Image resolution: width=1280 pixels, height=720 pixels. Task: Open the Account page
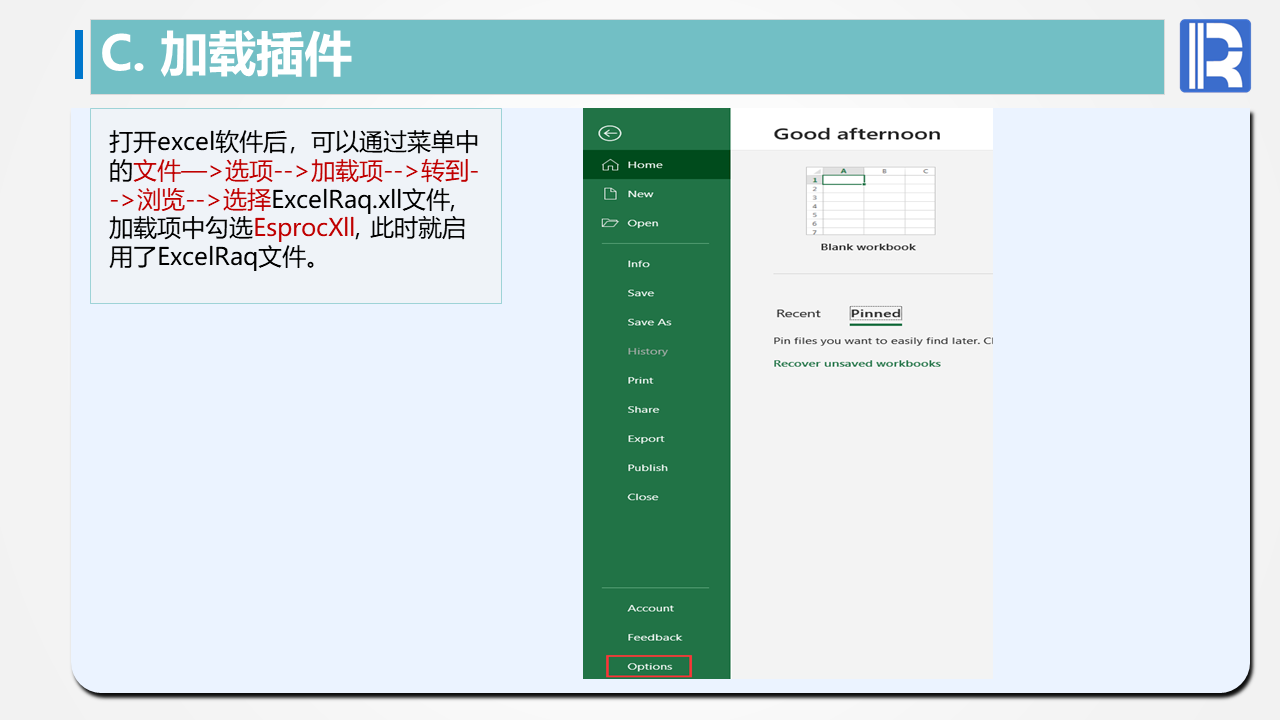pos(650,609)
